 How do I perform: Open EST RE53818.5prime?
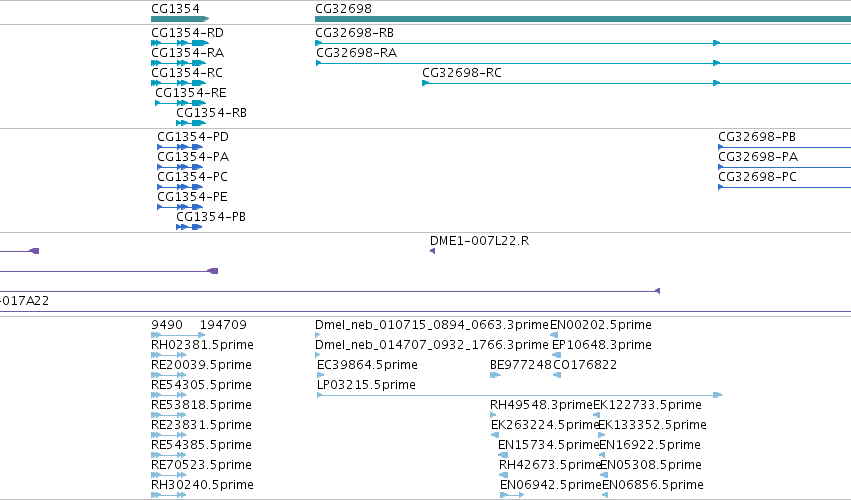coord(201,406)
